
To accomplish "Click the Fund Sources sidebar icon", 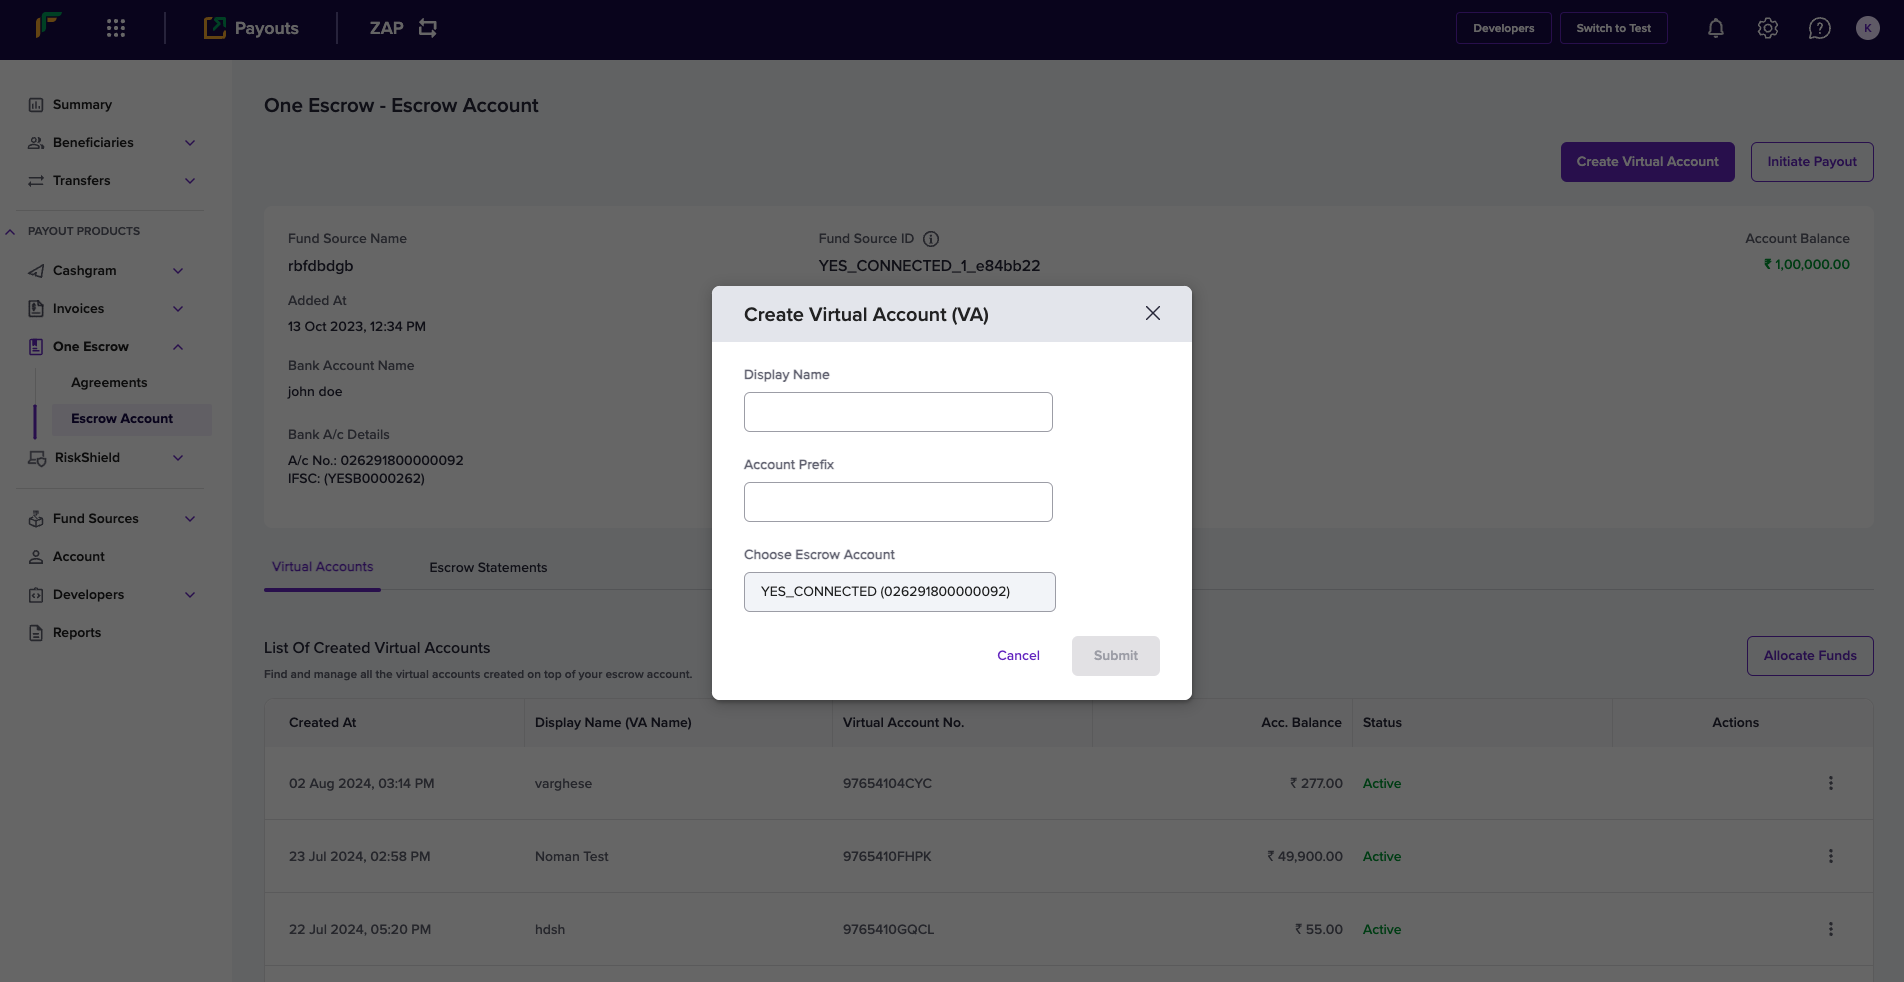I will point(36,519).
